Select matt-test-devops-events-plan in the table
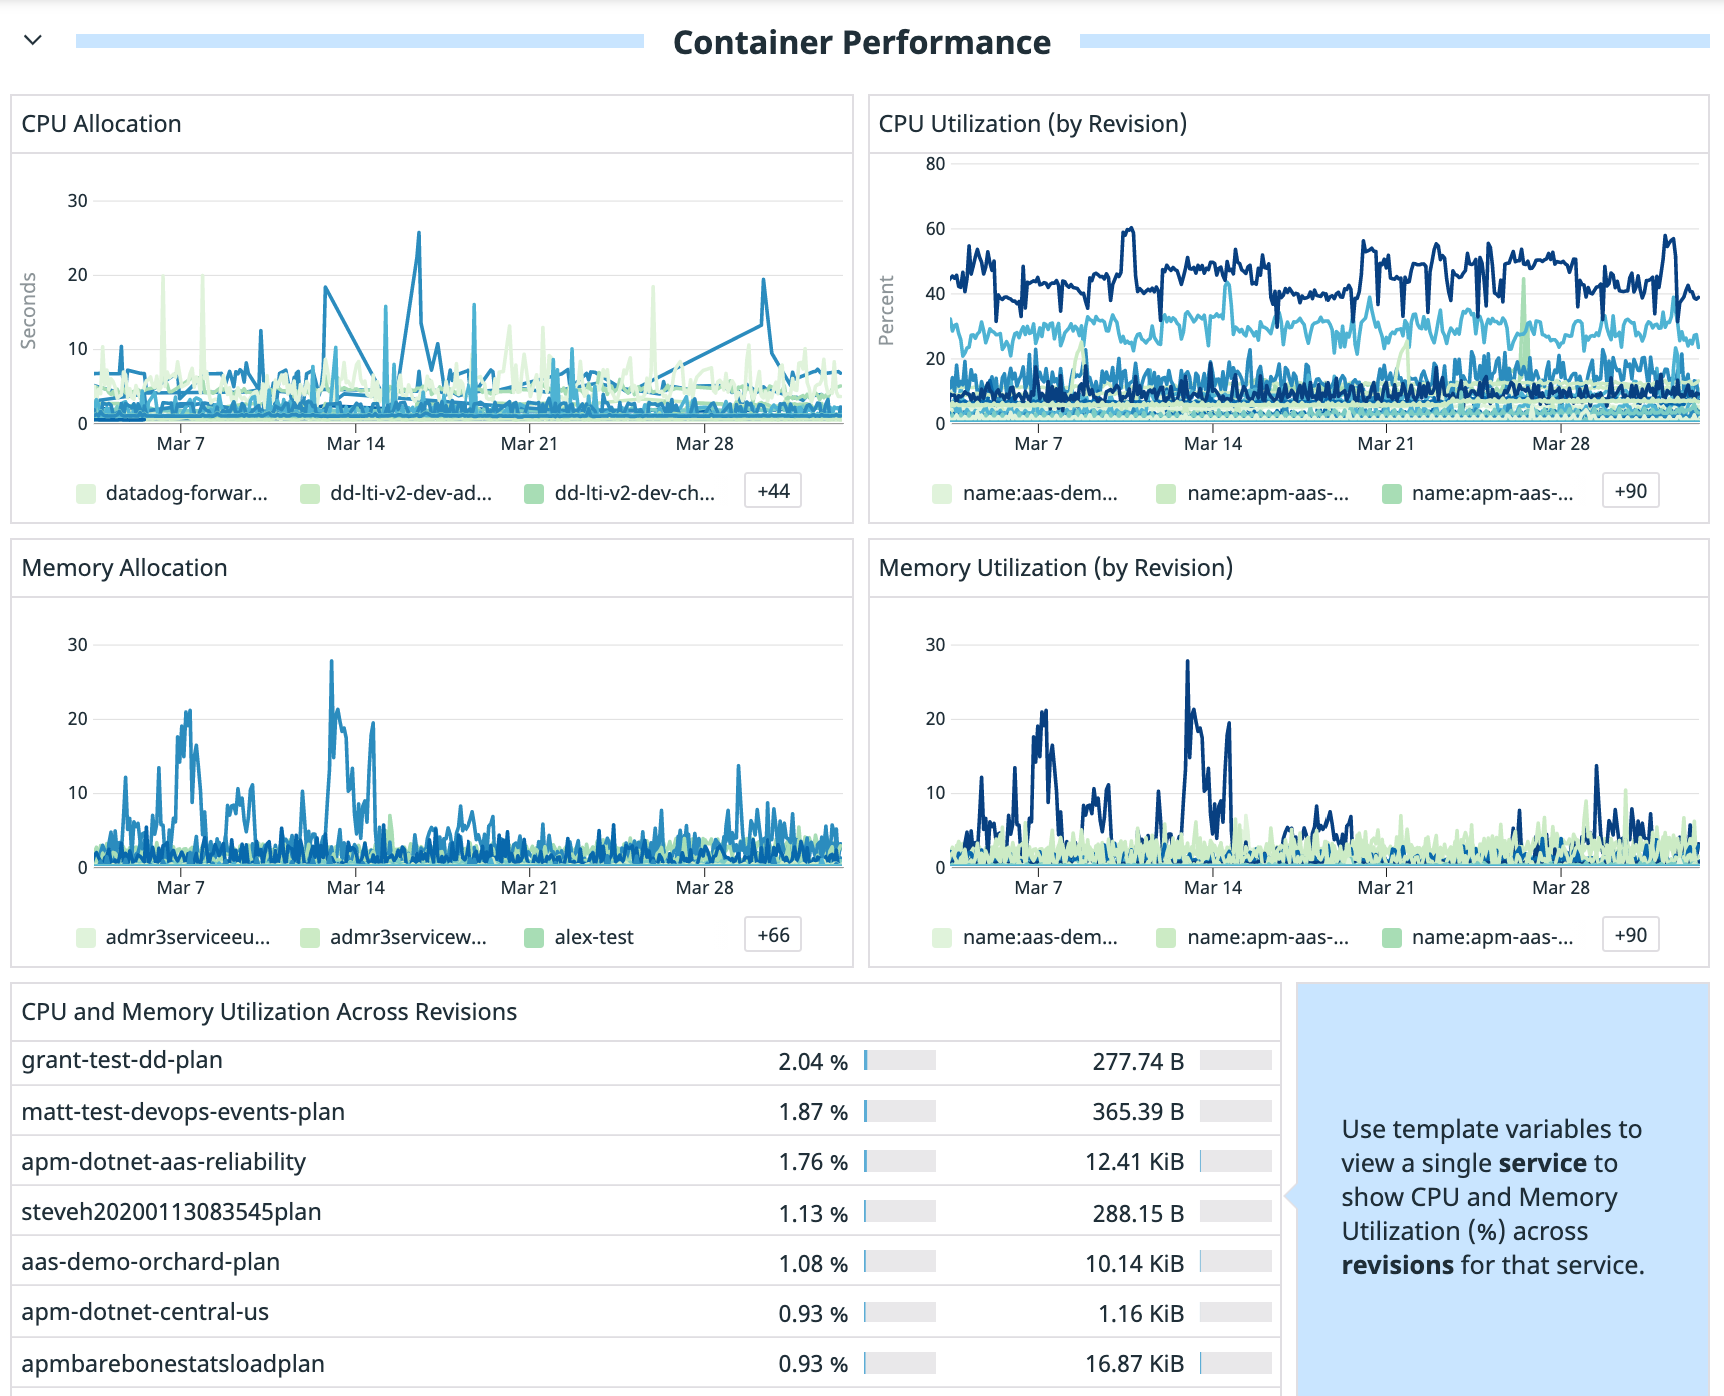The image size is (1724, 1396). (x=182, y=1111)
